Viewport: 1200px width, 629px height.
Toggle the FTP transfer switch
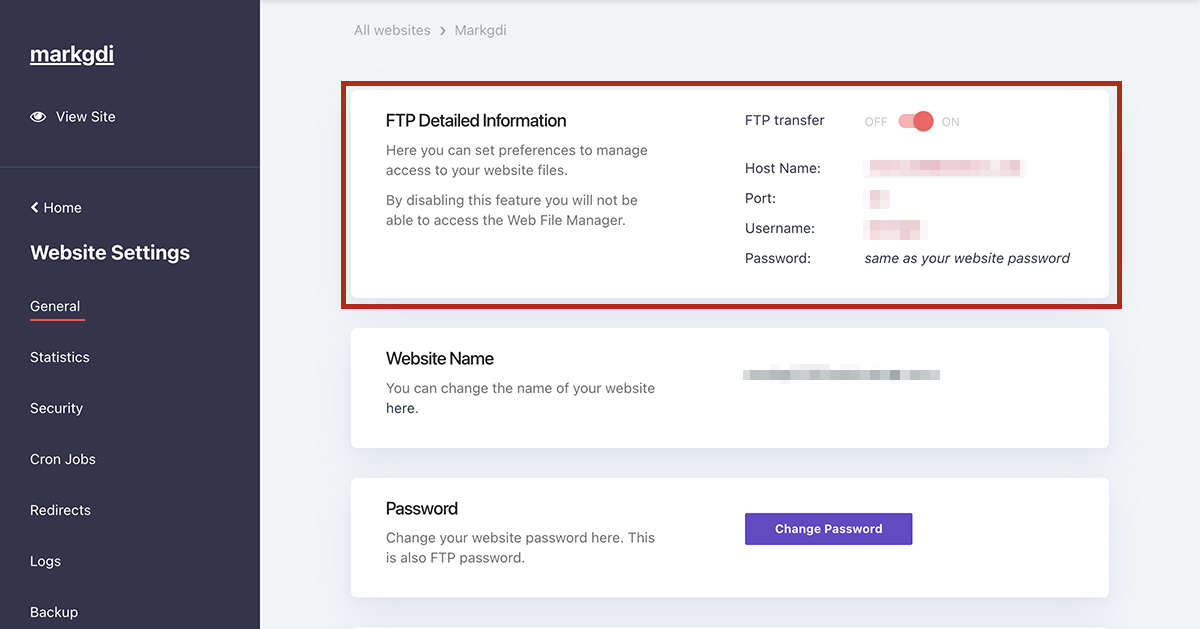coord(915,121)
